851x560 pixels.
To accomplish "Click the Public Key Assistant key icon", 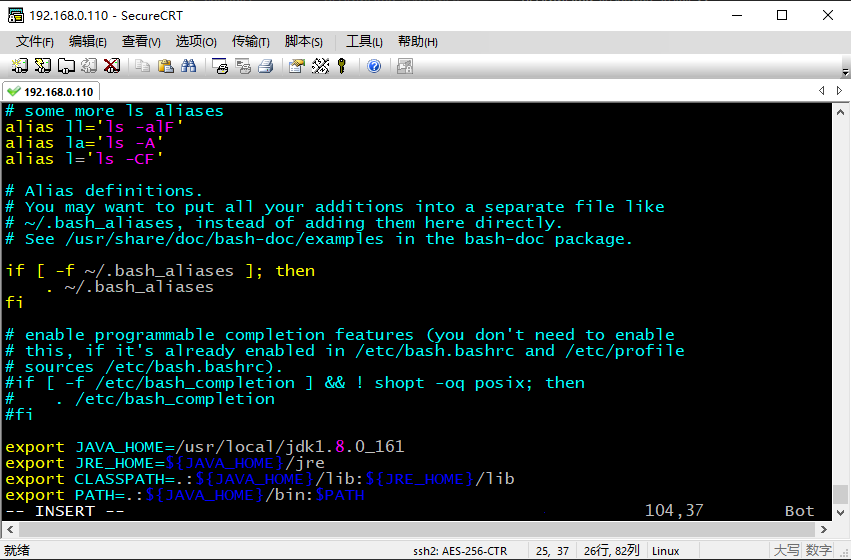I will (342, 66).
